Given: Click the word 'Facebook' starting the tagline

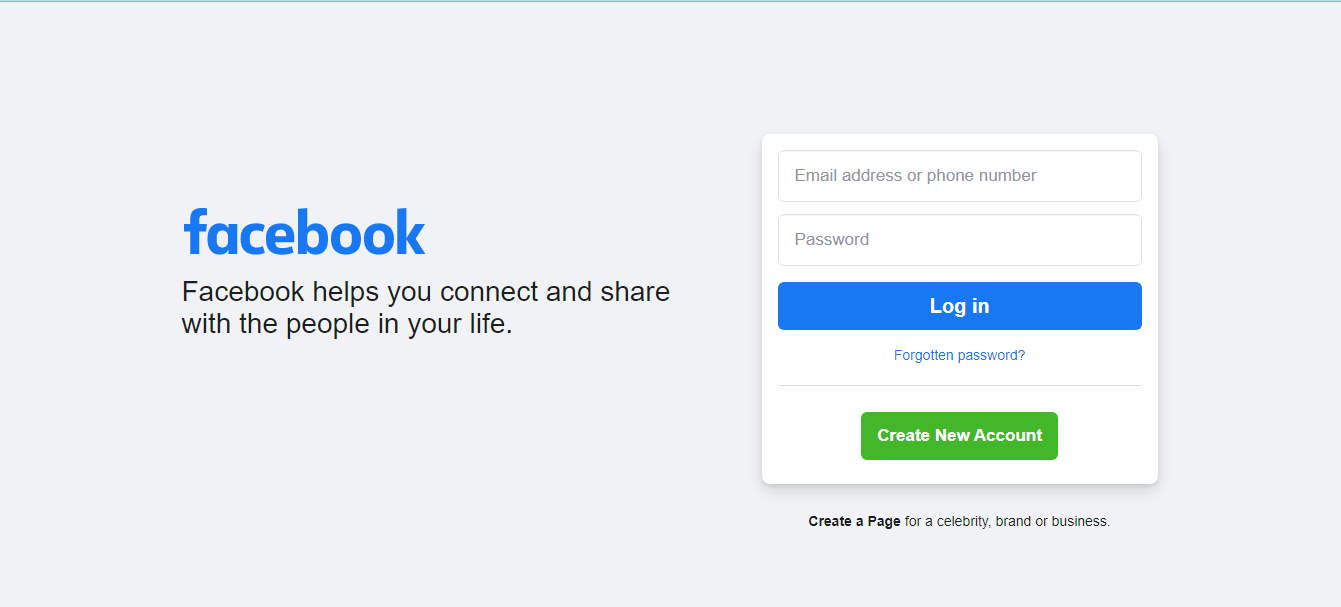Looking at the screenshot, I should click(x=243, y=292).
